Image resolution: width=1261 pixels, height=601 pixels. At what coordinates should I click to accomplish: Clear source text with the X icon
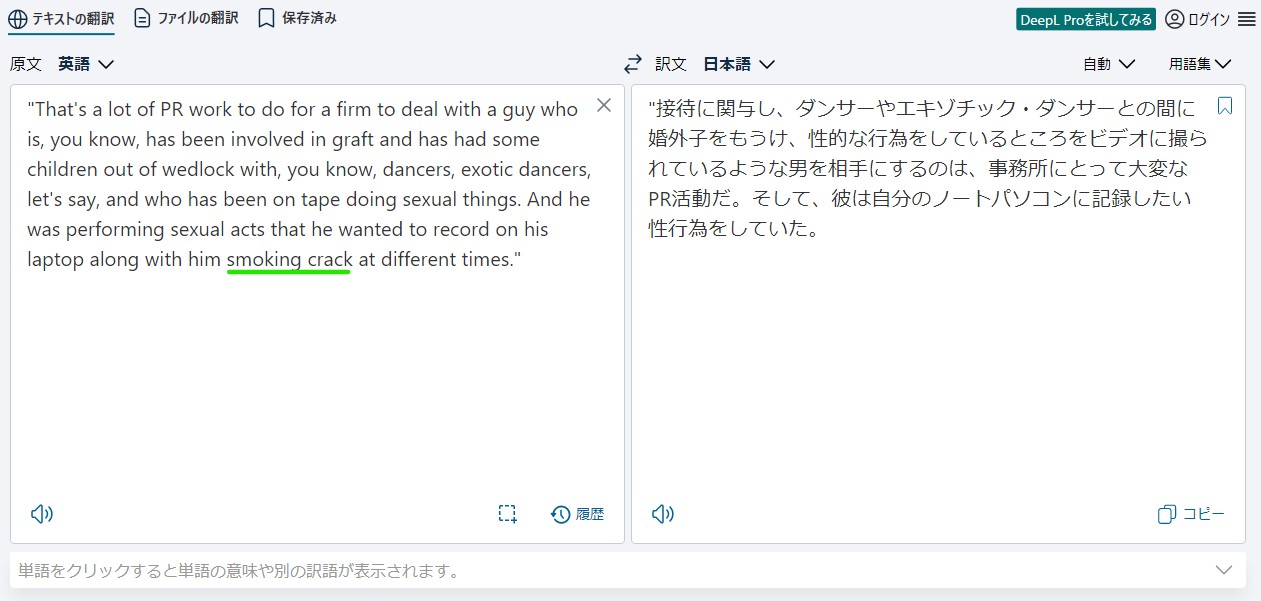(x=603, y=105)
